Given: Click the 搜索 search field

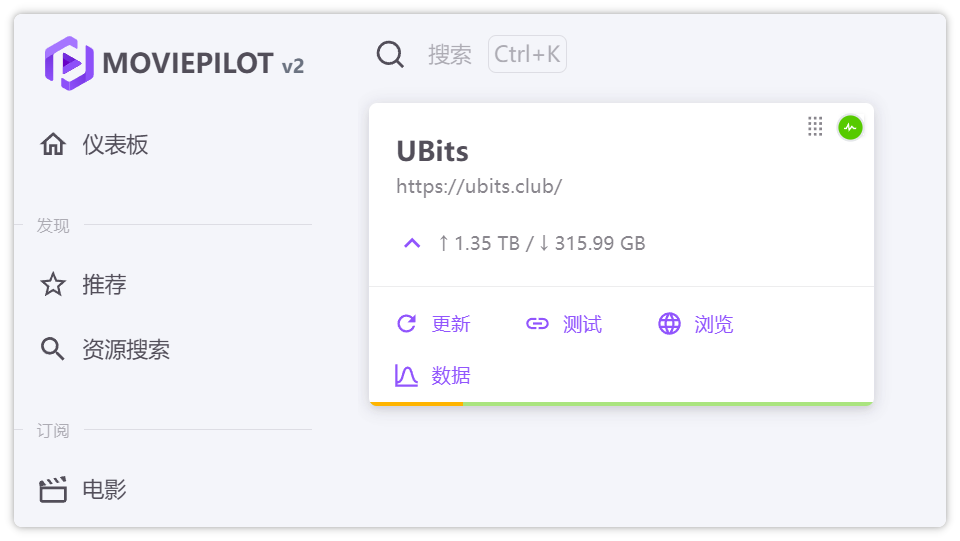Looking at the screenshot, I should [x=450, y=54].
